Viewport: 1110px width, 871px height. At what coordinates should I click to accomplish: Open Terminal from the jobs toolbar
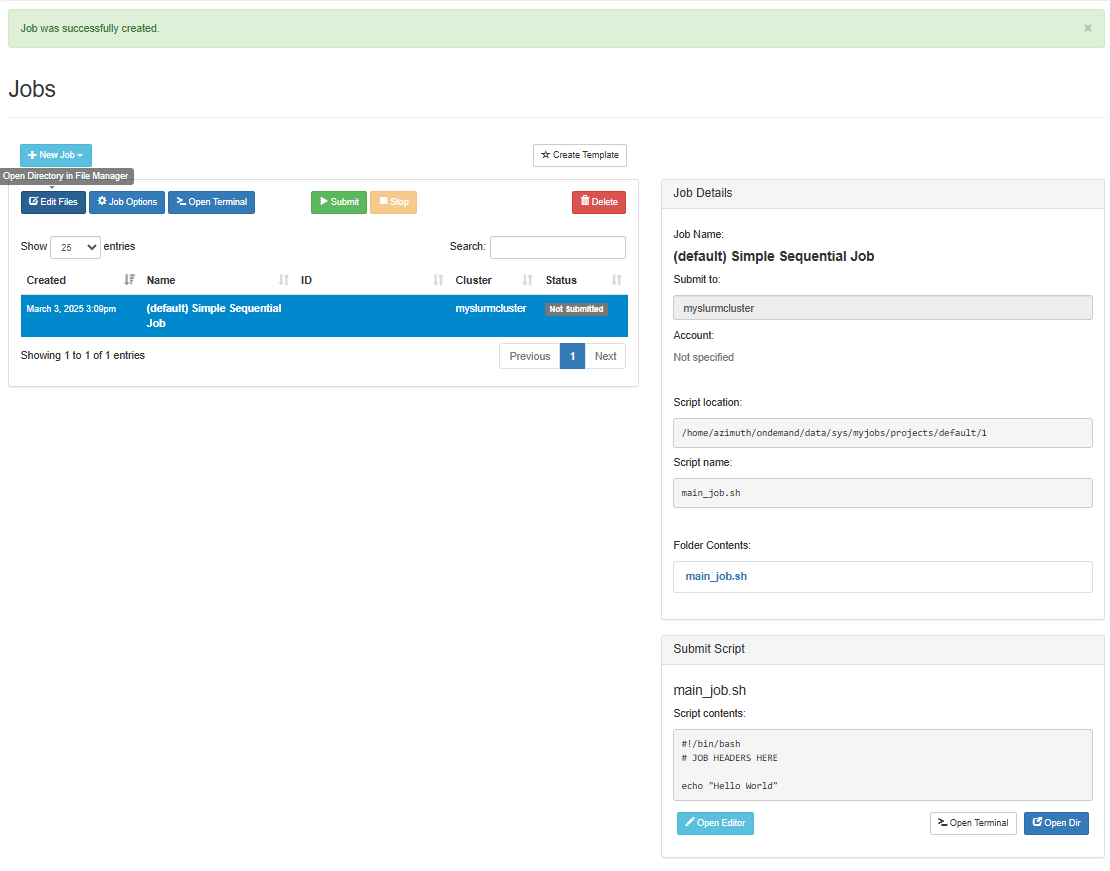coord(211,202)
